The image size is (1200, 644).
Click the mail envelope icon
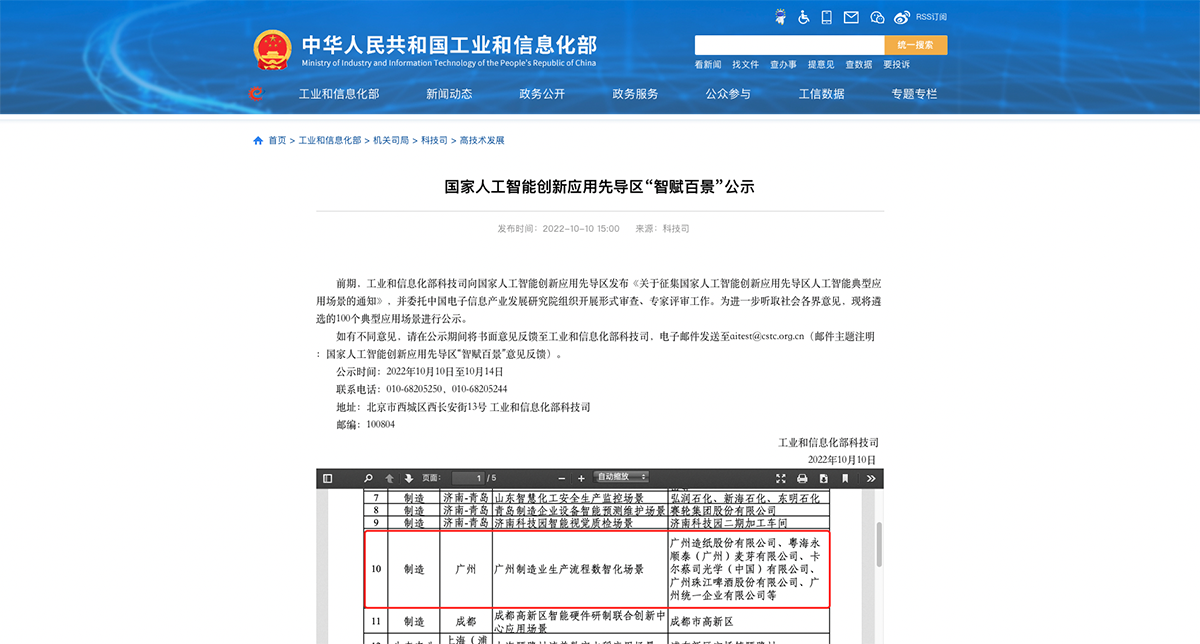pos(851,17)
